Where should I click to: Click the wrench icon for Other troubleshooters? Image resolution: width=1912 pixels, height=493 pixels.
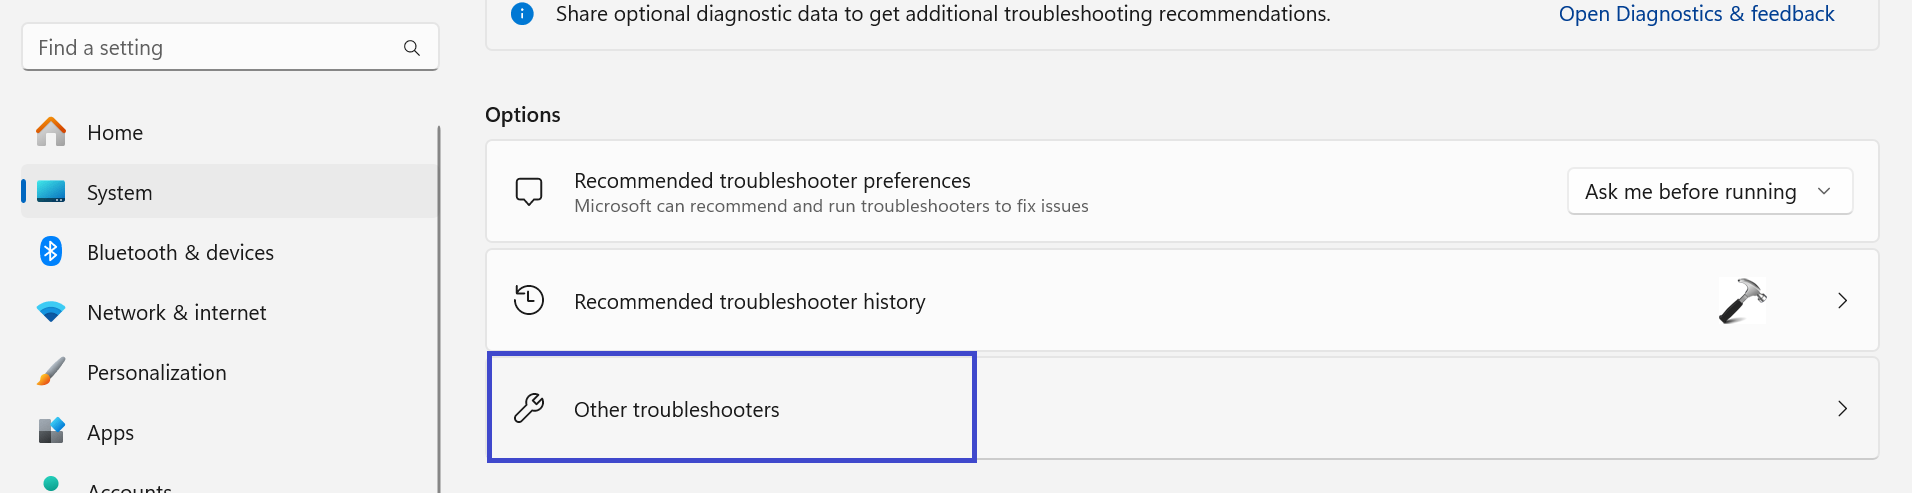tap(529, 408)
